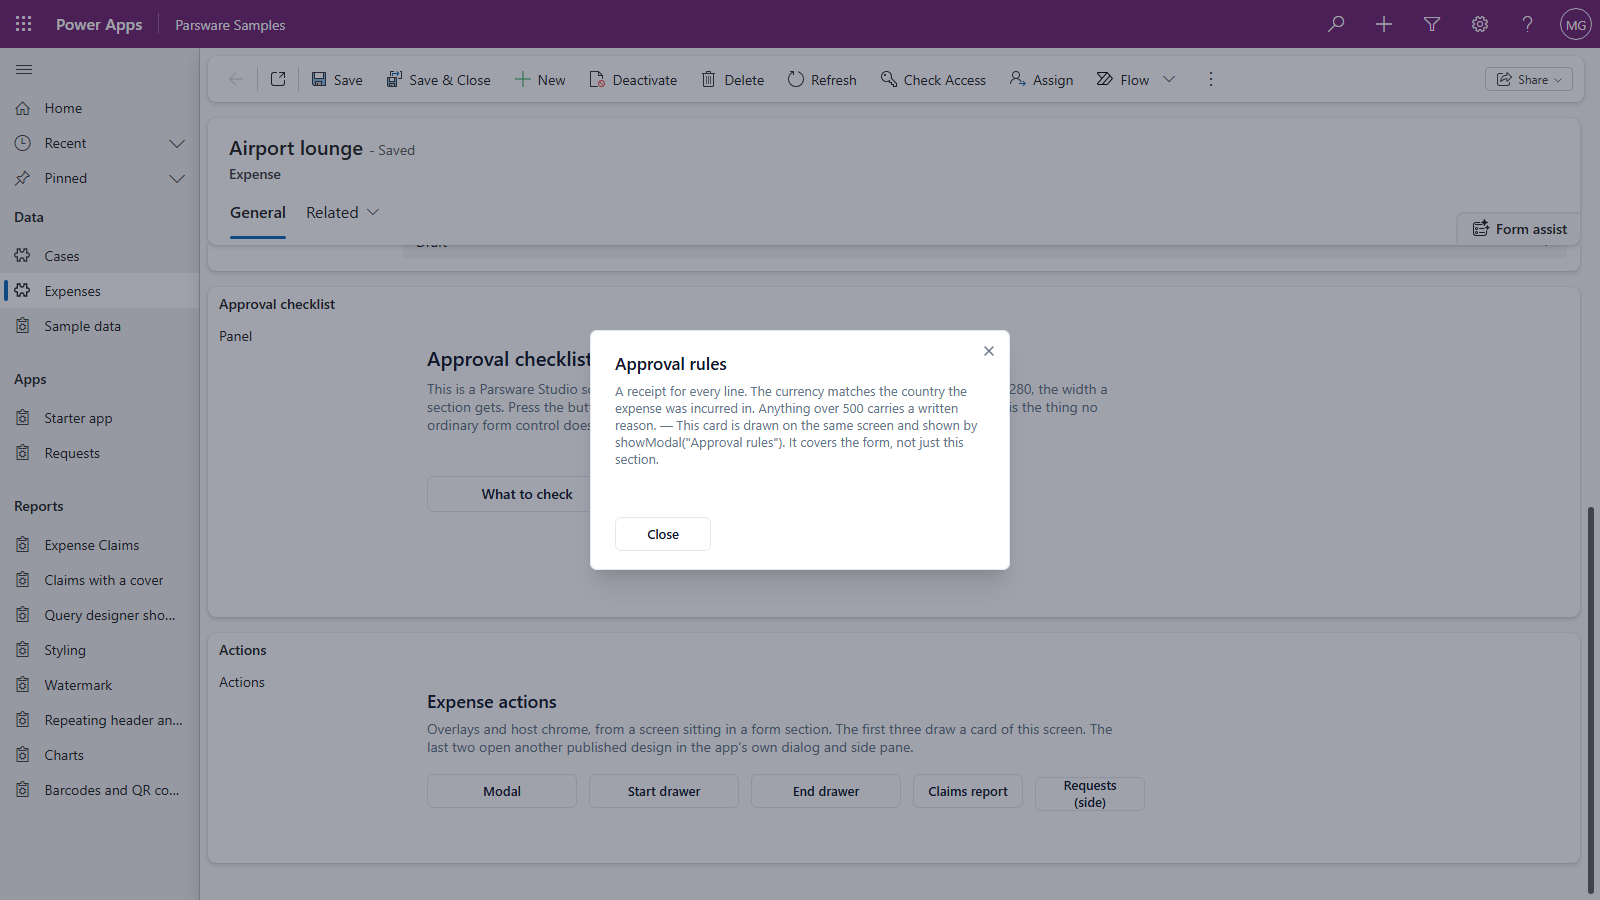Assign the record
Image resolution: width=1600 pixels, height=900 pixels.
point(1041,79)
